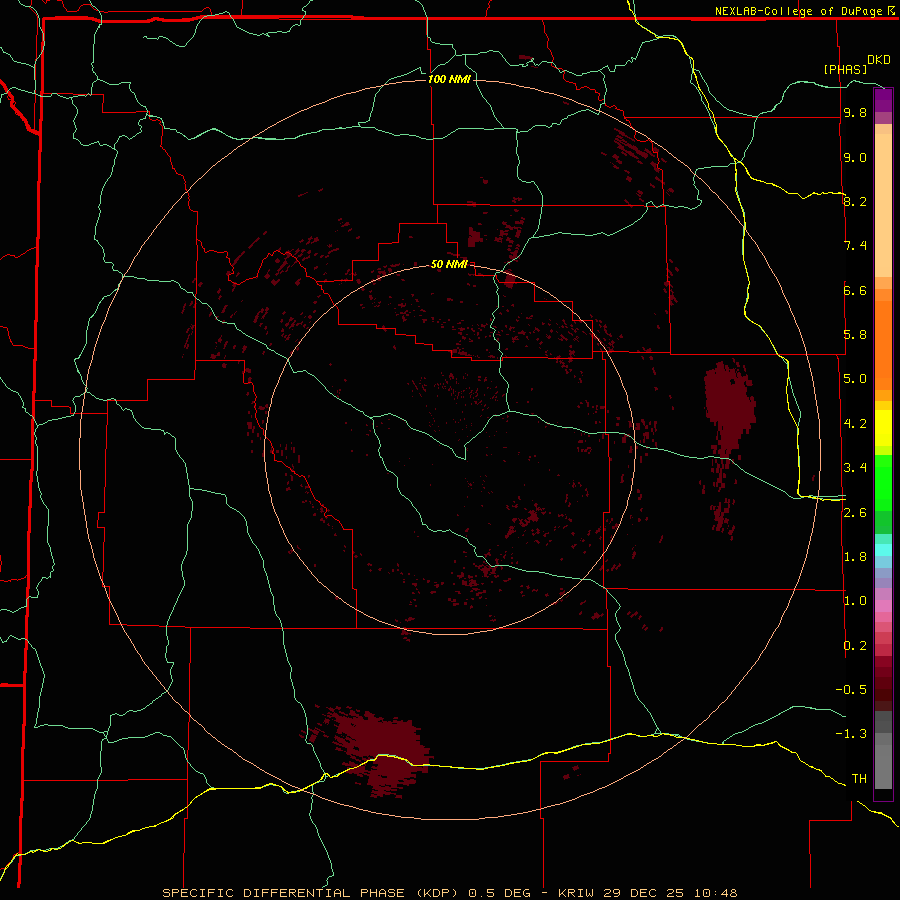Click the 0.5 DEG elevation text
Viewport: 900px width, 900px height.
pyautogui.click(x=502, y=893)
